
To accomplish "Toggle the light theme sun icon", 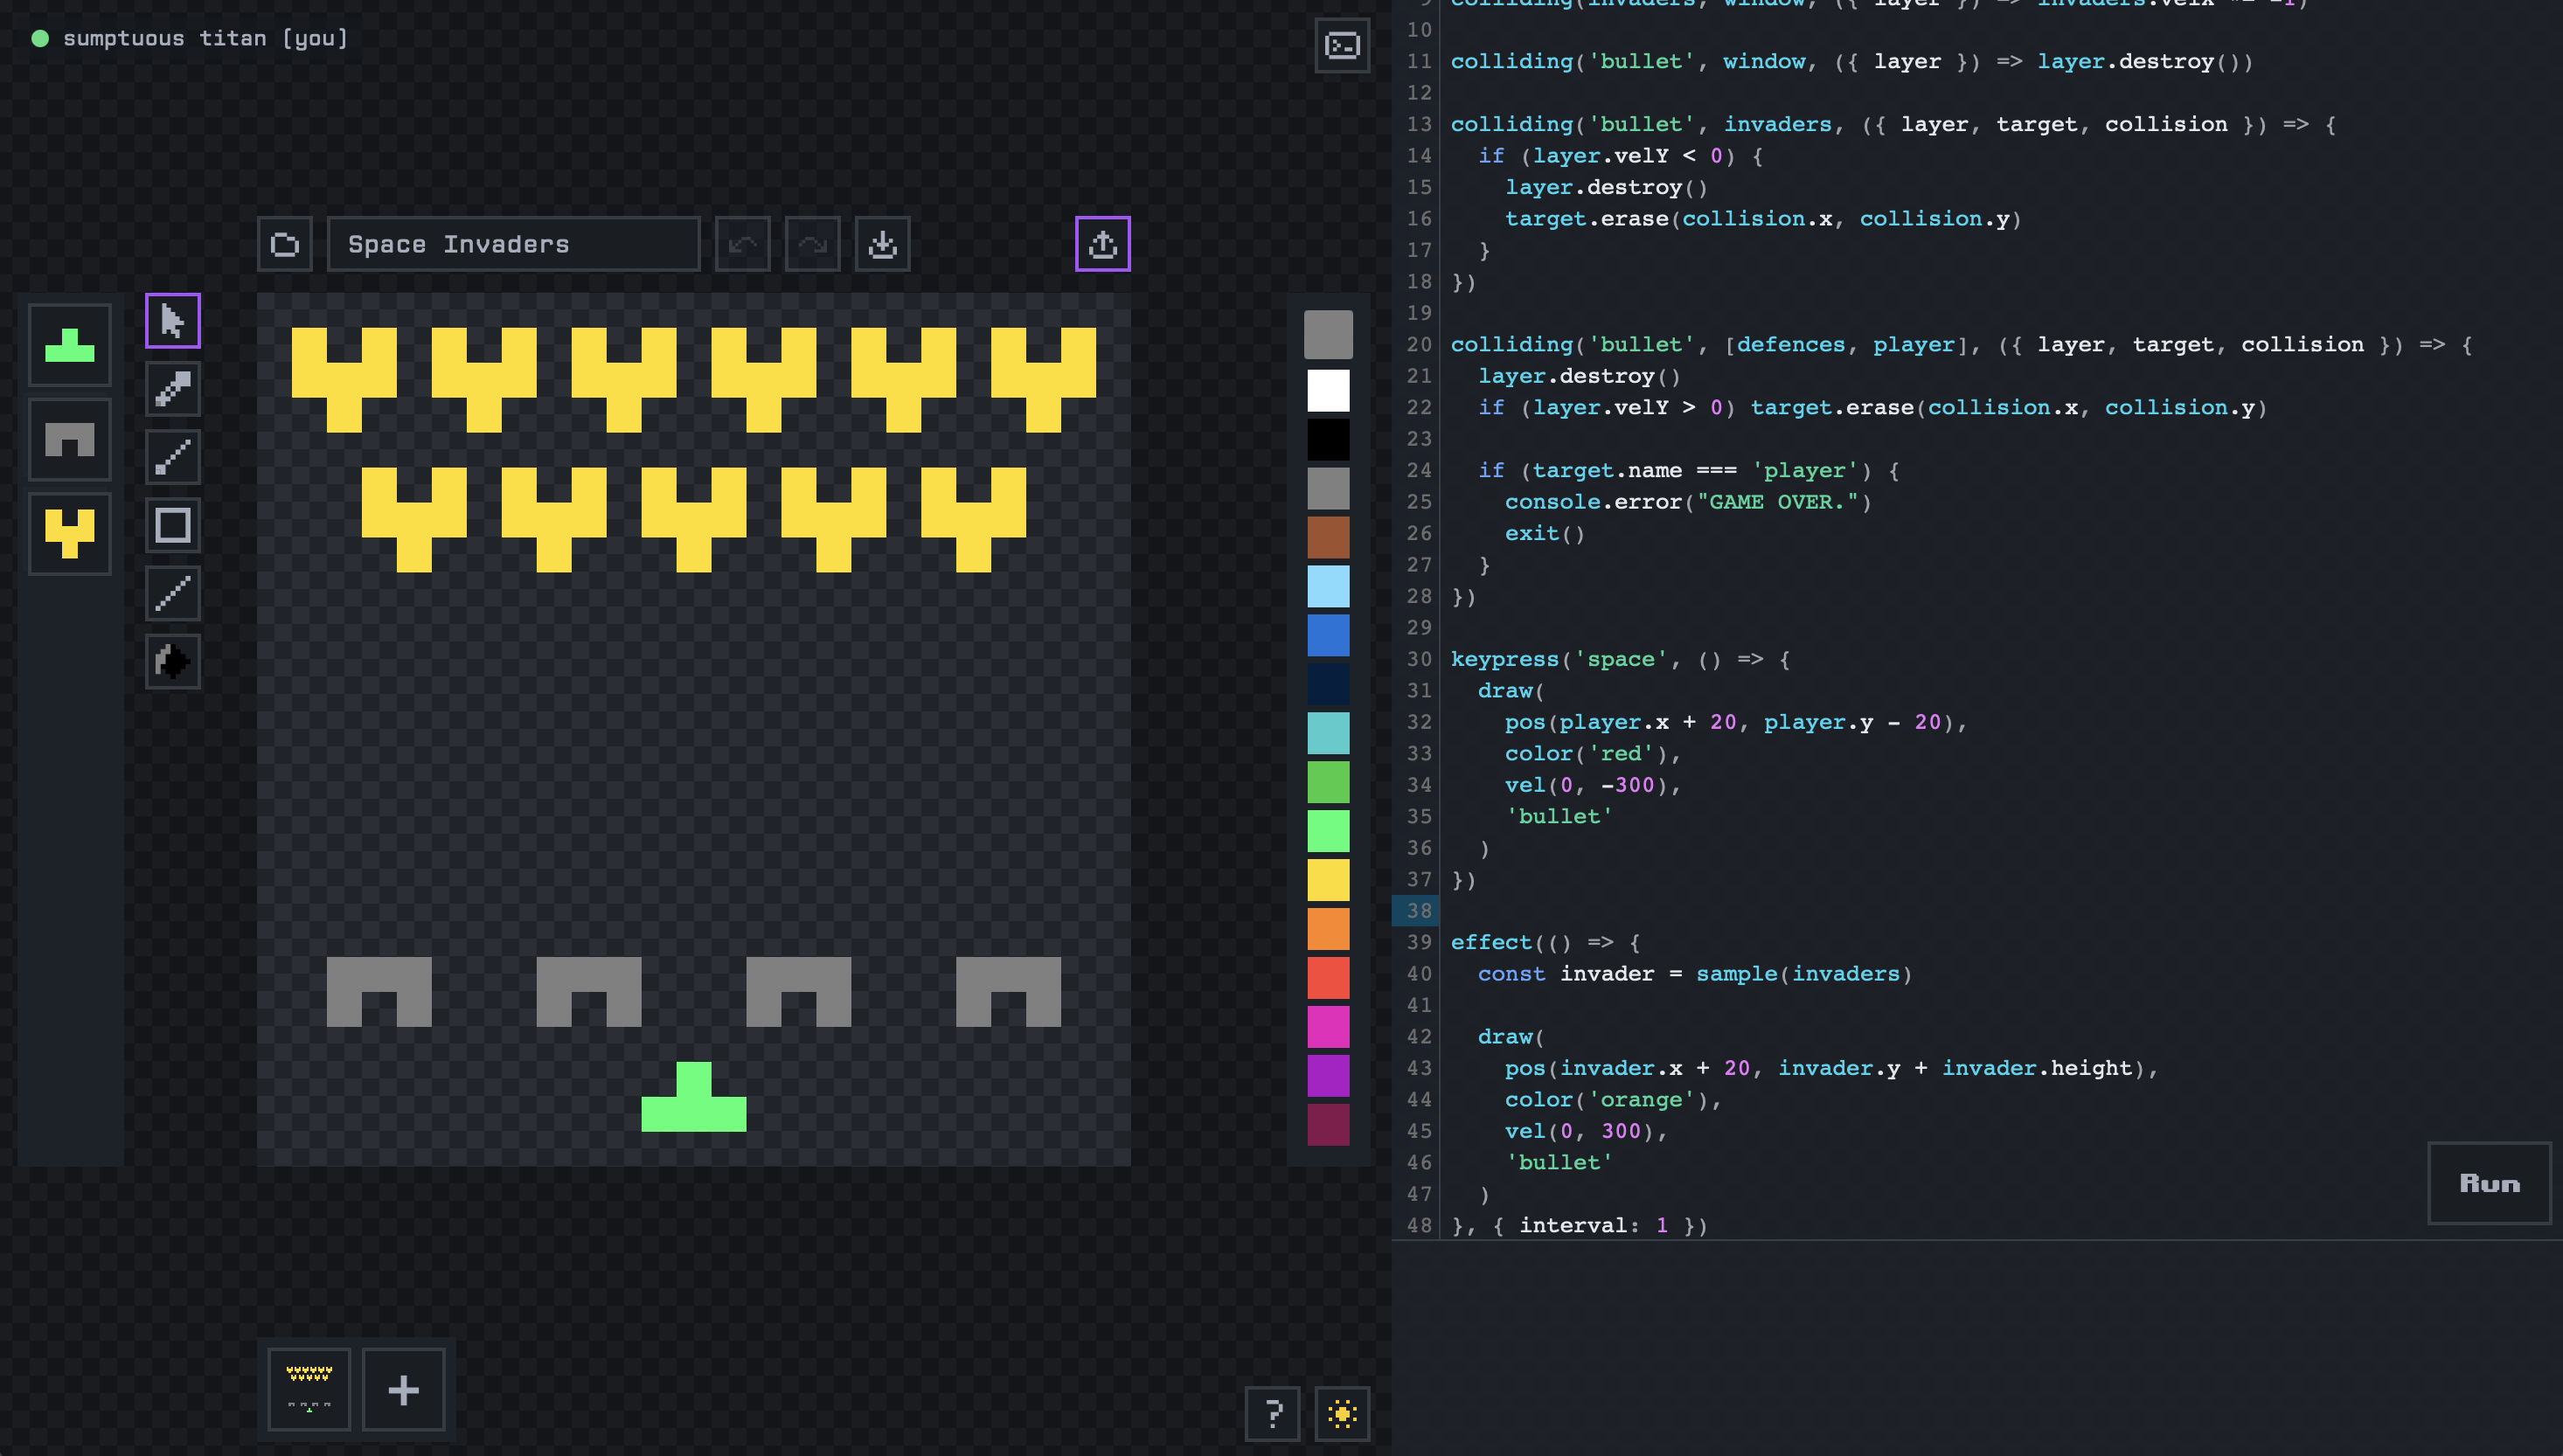I will point(1342,1414).
